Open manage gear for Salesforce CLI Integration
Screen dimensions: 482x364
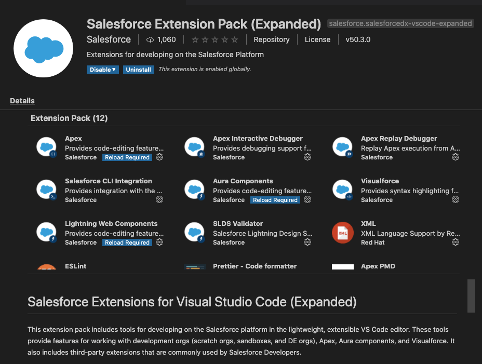[x=160, y=200]
